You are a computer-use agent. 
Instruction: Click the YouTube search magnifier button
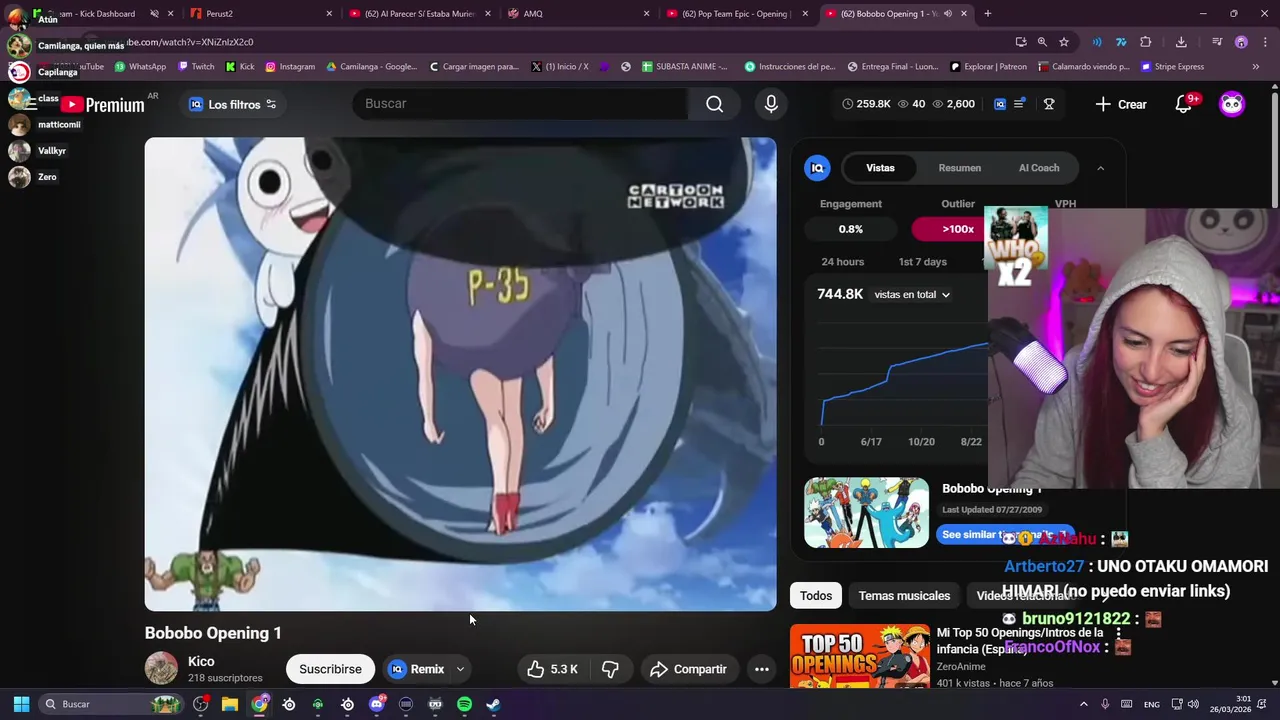tap(714, 104)
